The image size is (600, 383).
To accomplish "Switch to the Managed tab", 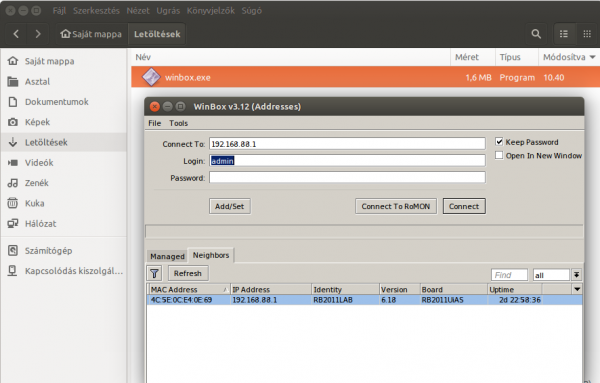I will [167, 256].
